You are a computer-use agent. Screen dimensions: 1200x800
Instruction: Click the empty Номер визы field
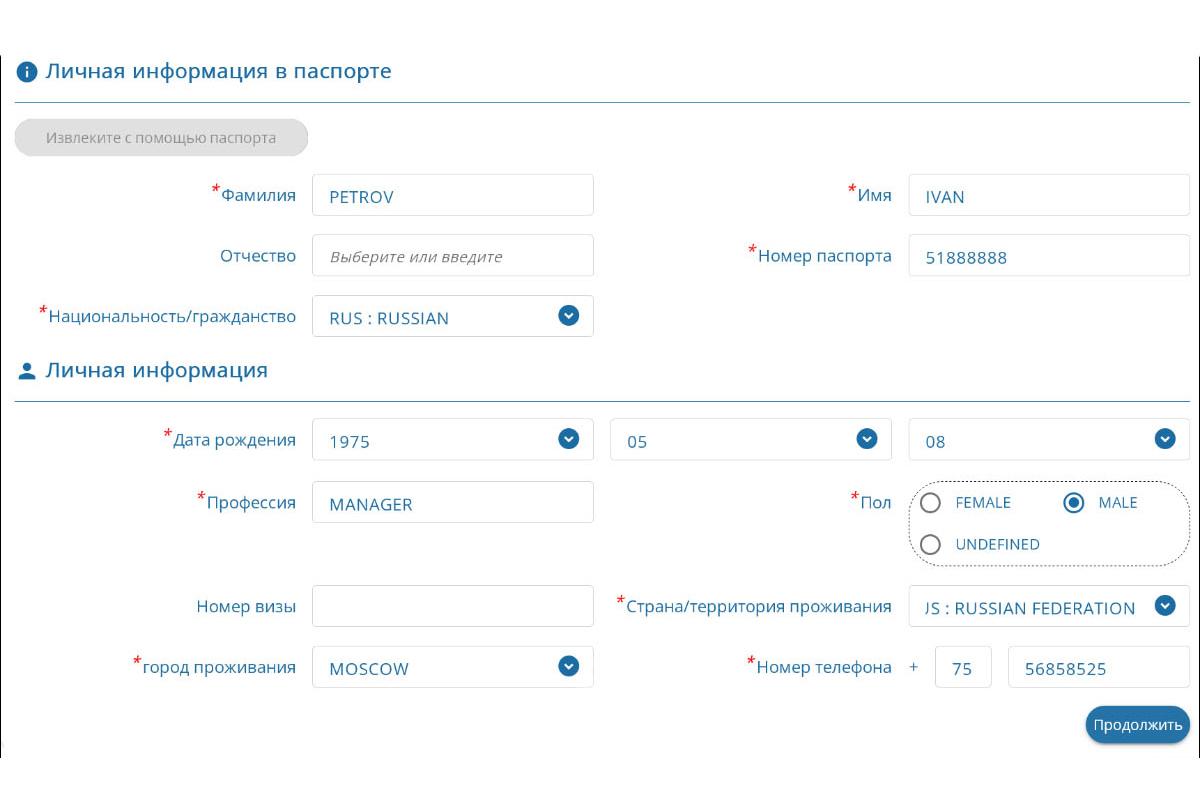(x=453, y=606)
